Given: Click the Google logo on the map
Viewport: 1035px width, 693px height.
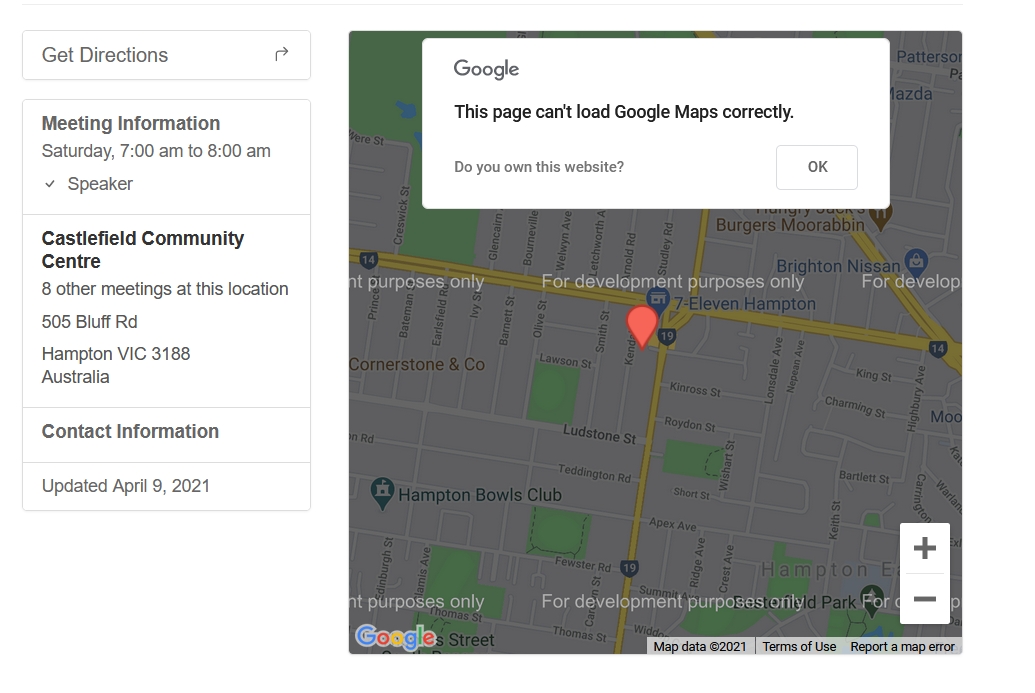Looking at the screenshot, I should click(395, 638).
